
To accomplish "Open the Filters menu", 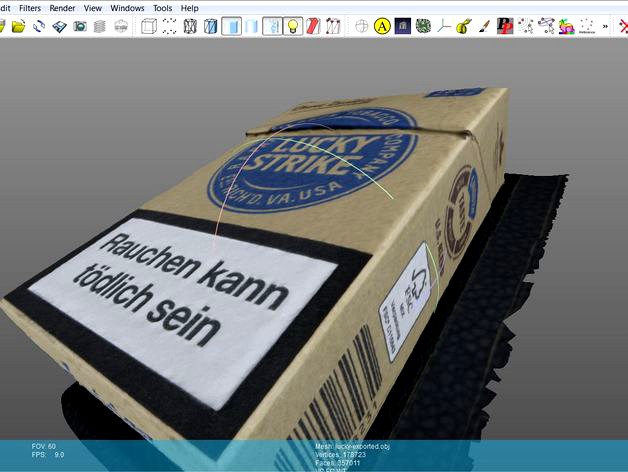I will [x=30, y=8].
